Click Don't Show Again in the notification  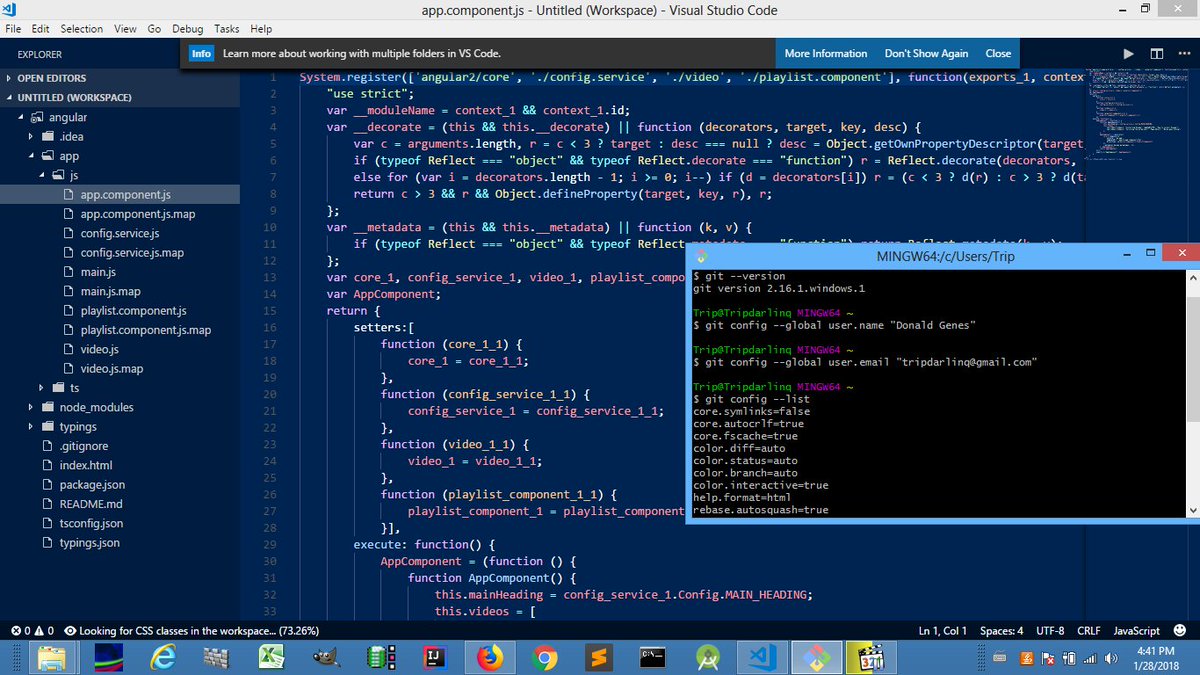[926, 54]
